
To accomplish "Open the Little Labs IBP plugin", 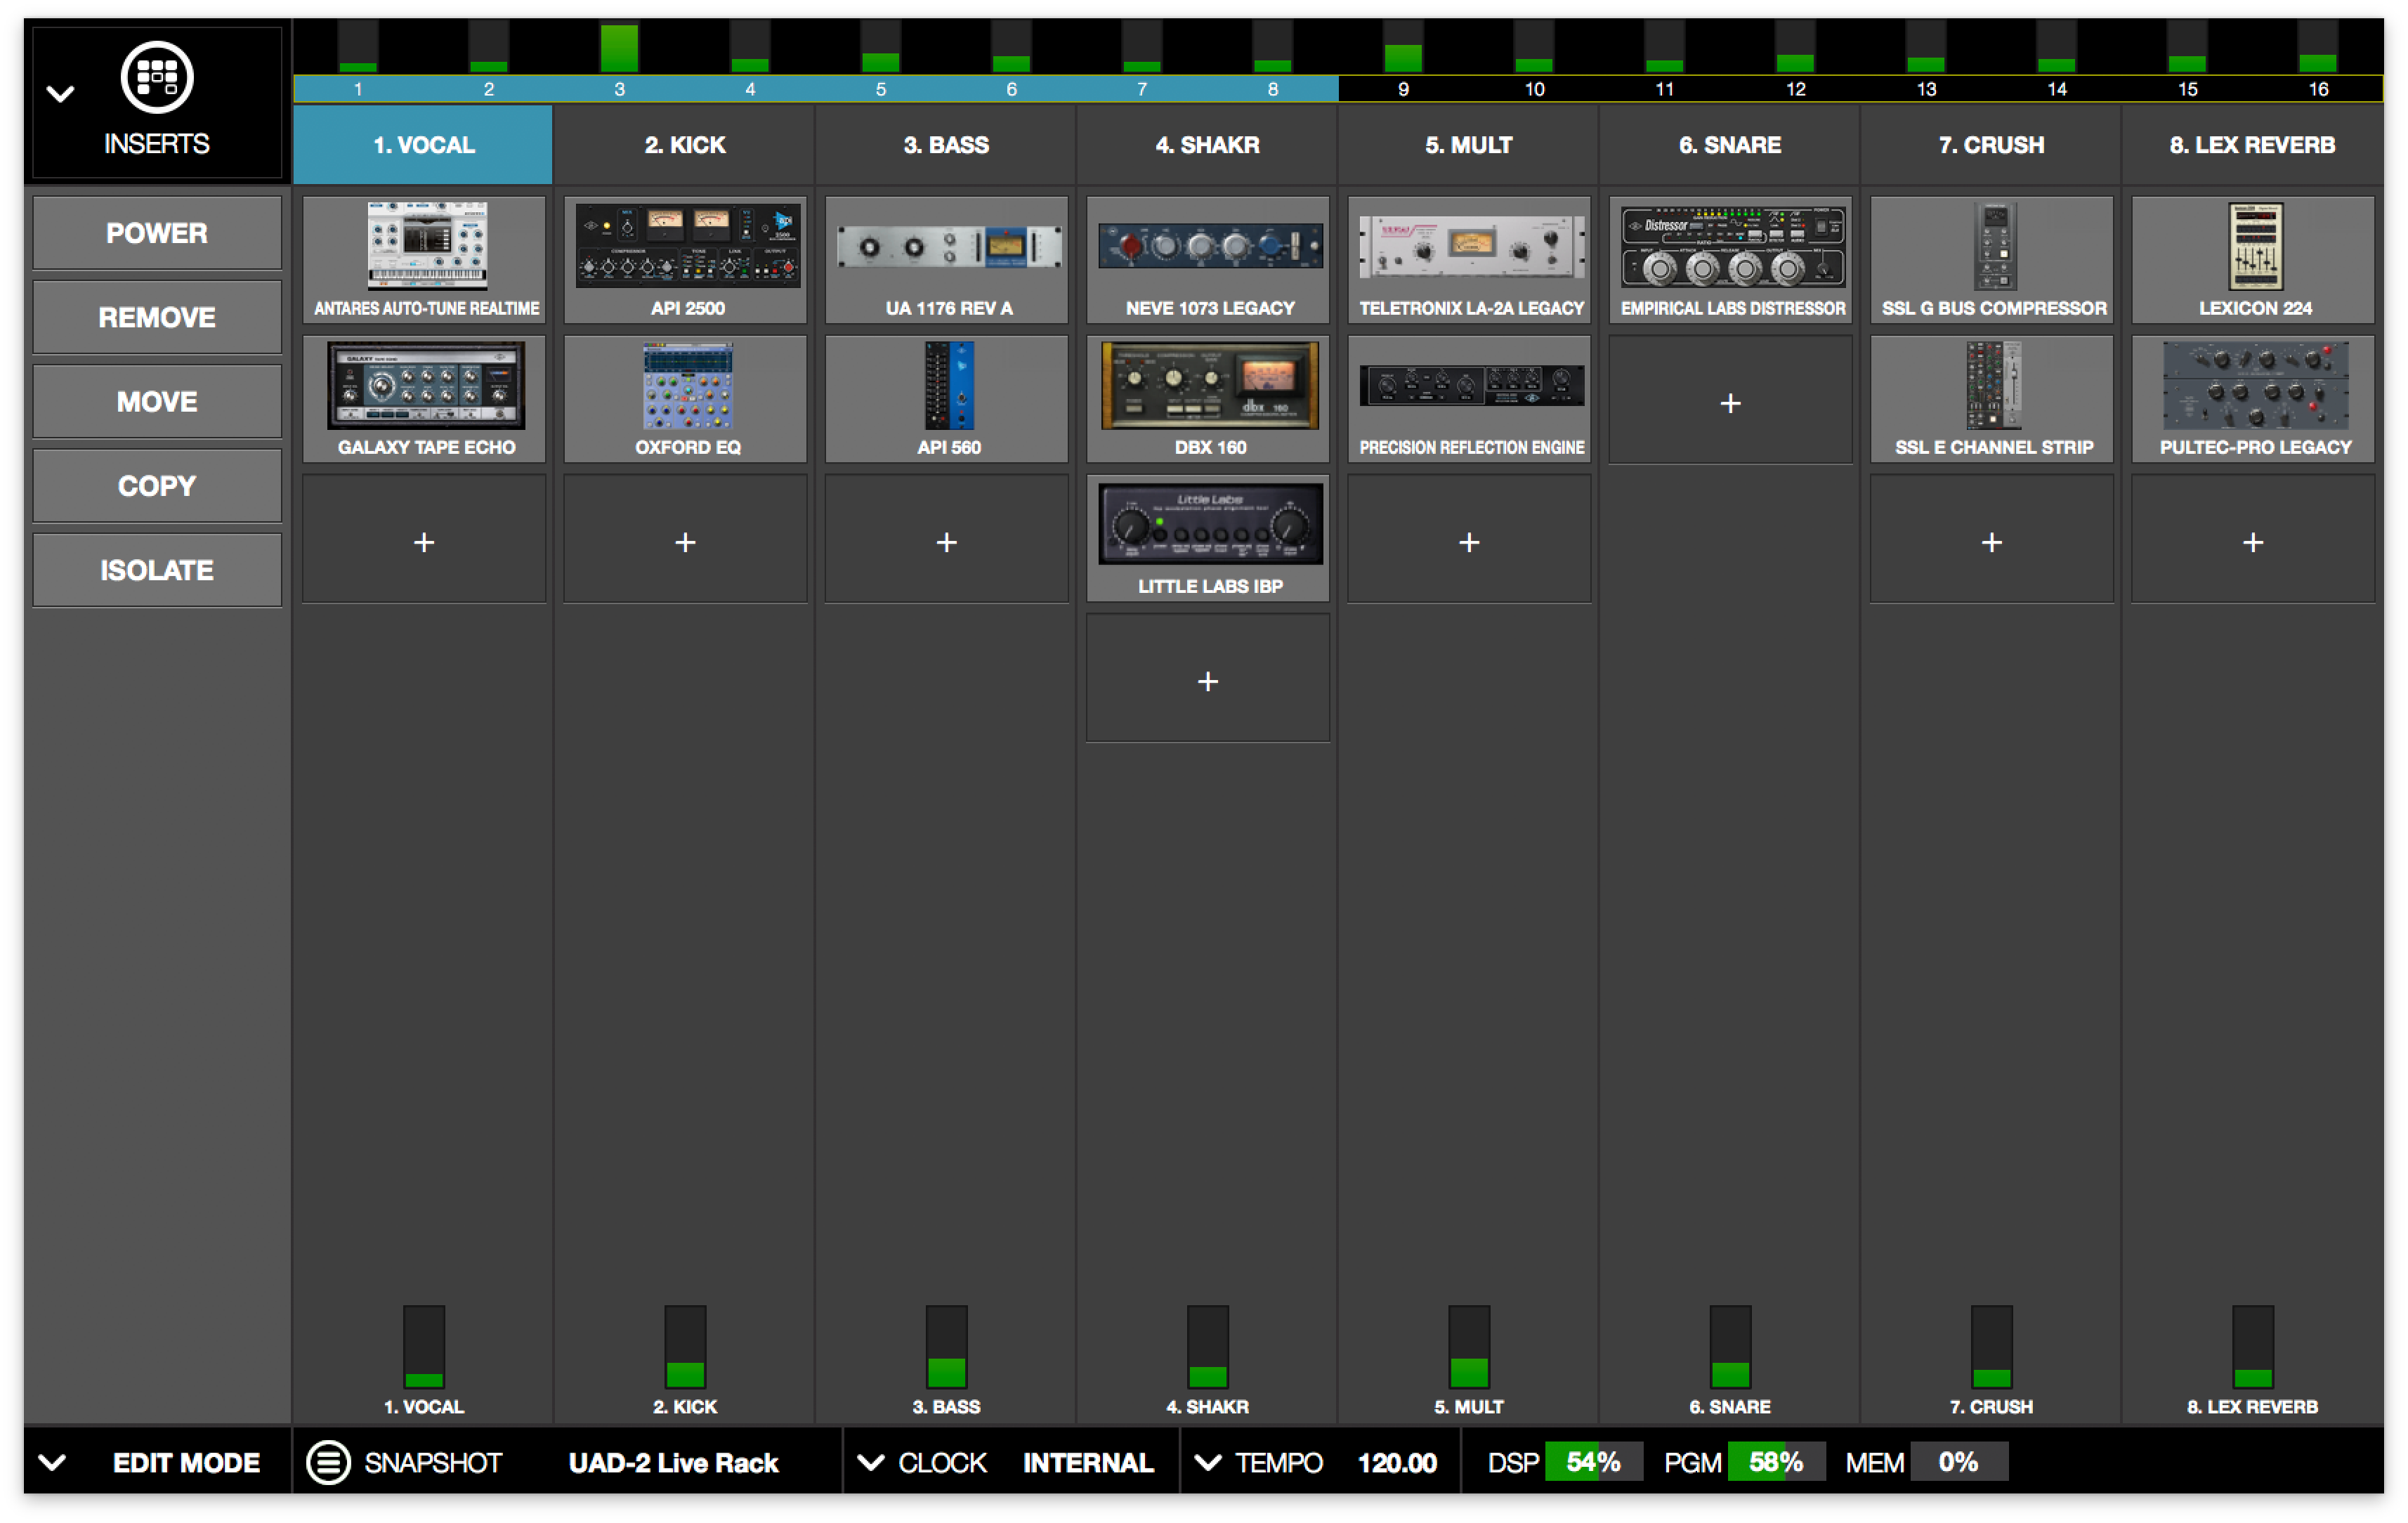I will tap(1209, 538).
